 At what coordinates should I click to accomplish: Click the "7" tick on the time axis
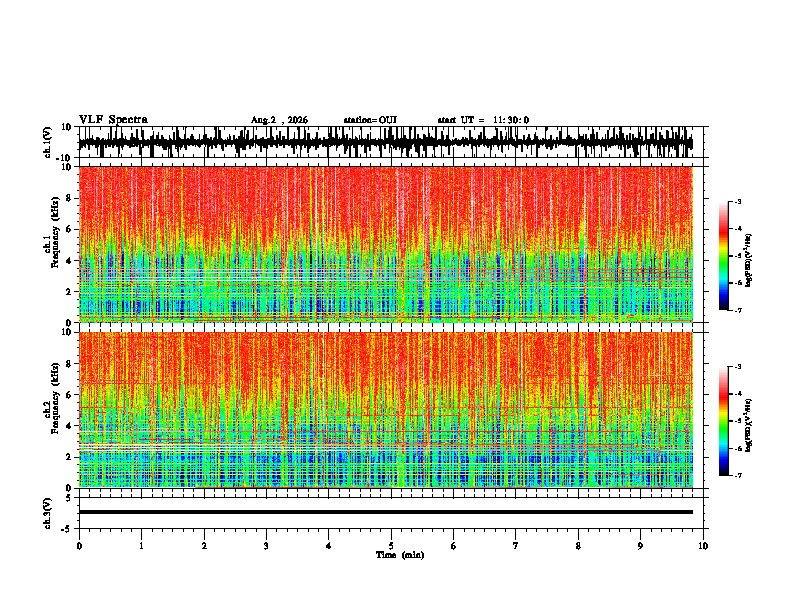click(516, 546)
